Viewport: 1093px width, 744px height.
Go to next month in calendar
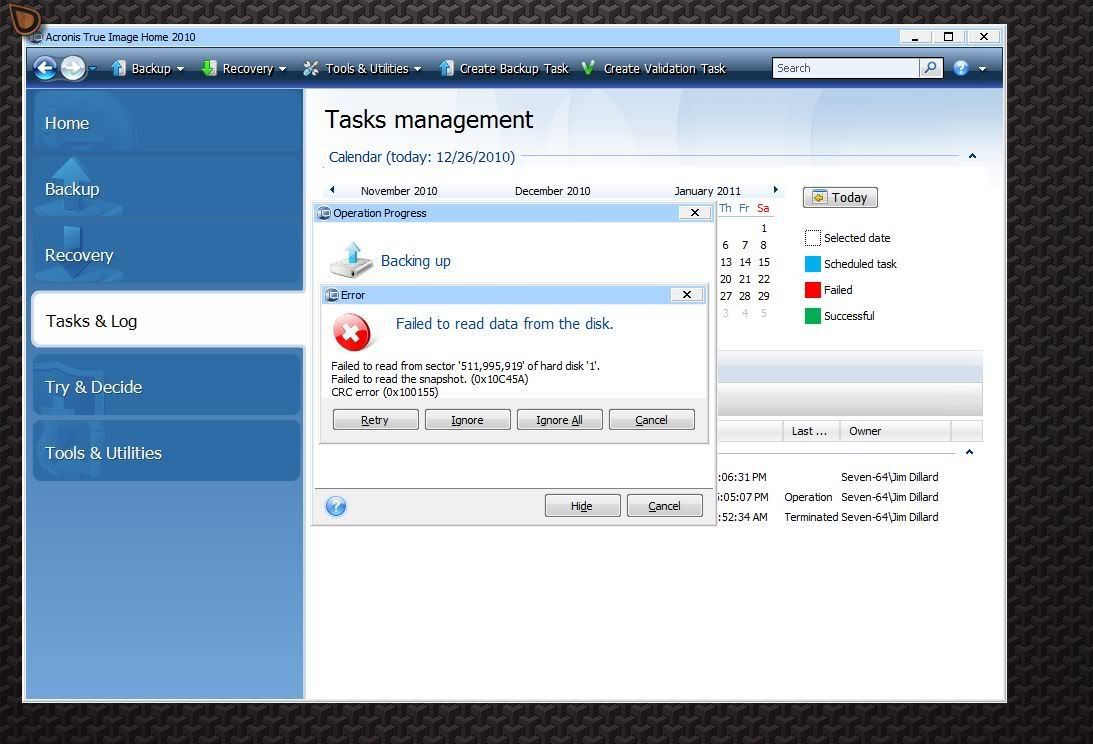[x=775, y=190]
